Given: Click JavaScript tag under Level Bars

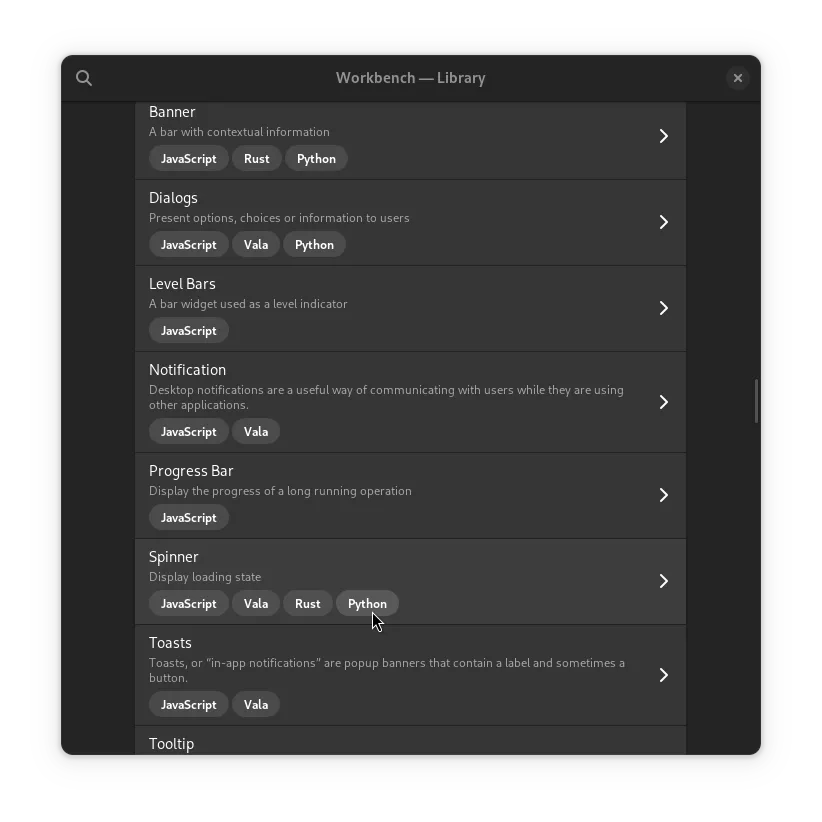Looking at the screenshot, I should 189,331.
